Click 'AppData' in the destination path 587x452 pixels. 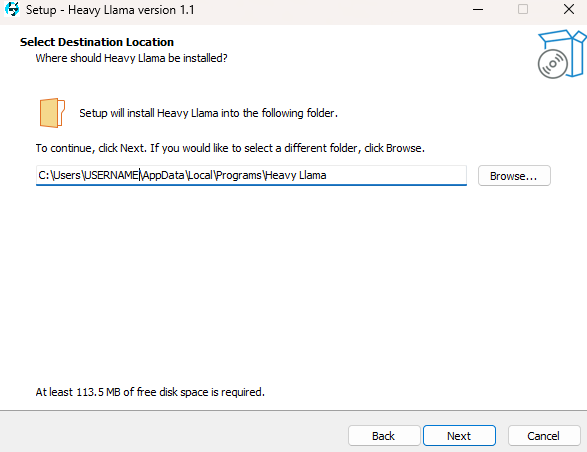[163, 175]
